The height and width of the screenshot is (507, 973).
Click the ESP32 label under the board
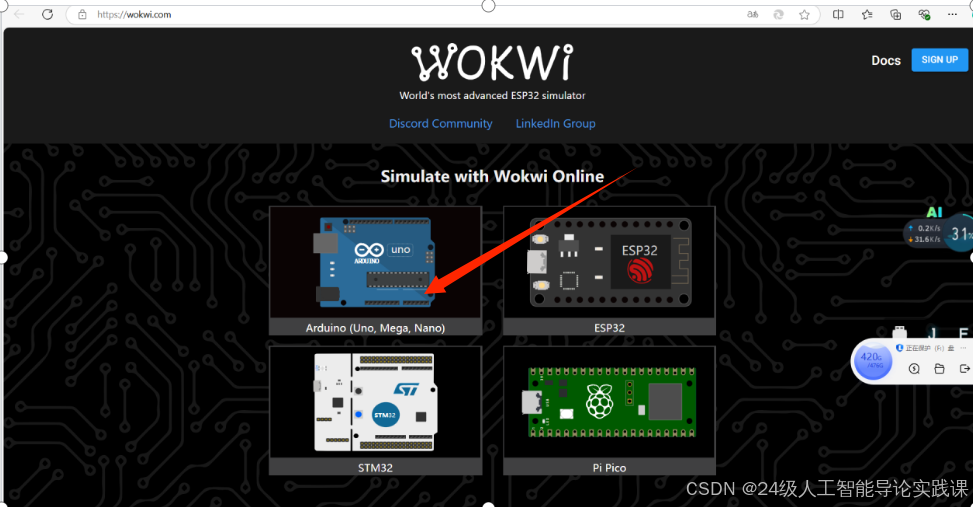click(609, 328)
